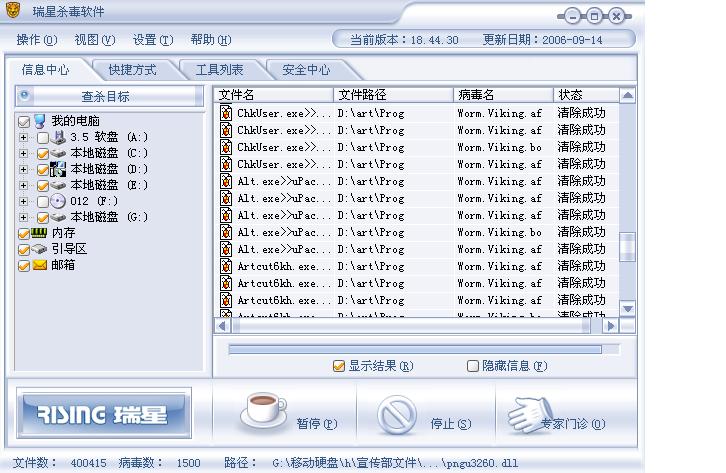Click the 查杀目标 header button

(109, 96)
